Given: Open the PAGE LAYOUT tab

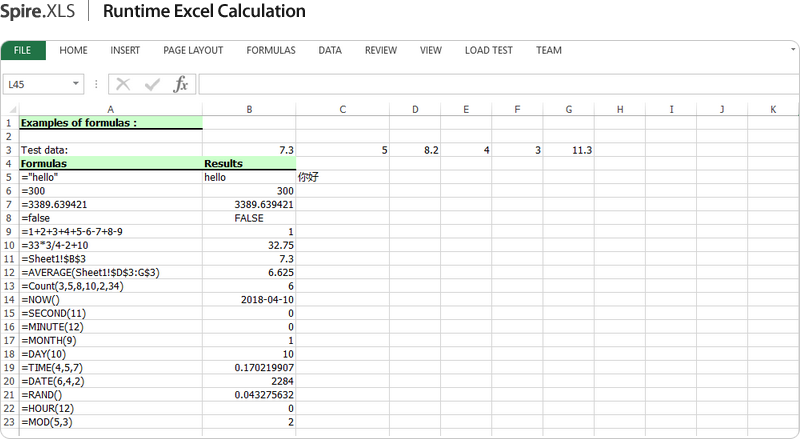Looking at the screenshot, I should pos(193,50).
